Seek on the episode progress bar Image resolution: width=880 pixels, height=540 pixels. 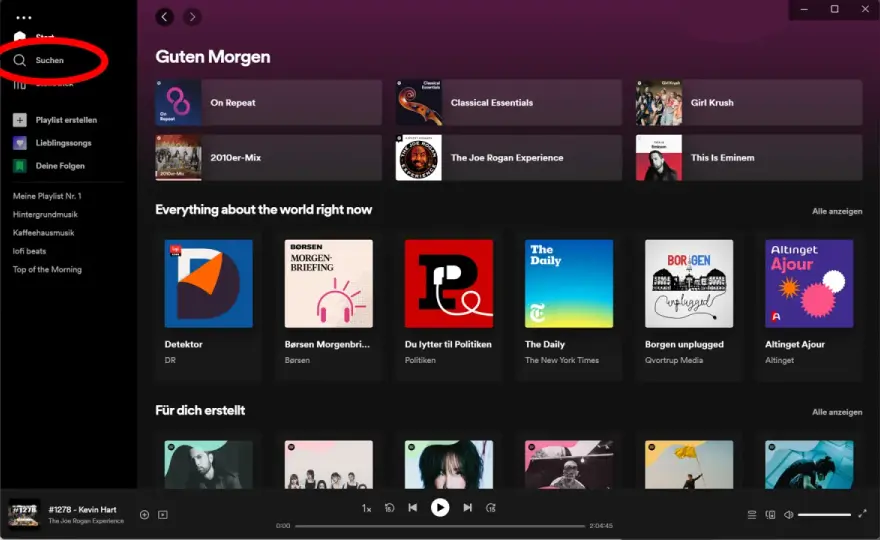pyautogui.click(x=440, y=526)
